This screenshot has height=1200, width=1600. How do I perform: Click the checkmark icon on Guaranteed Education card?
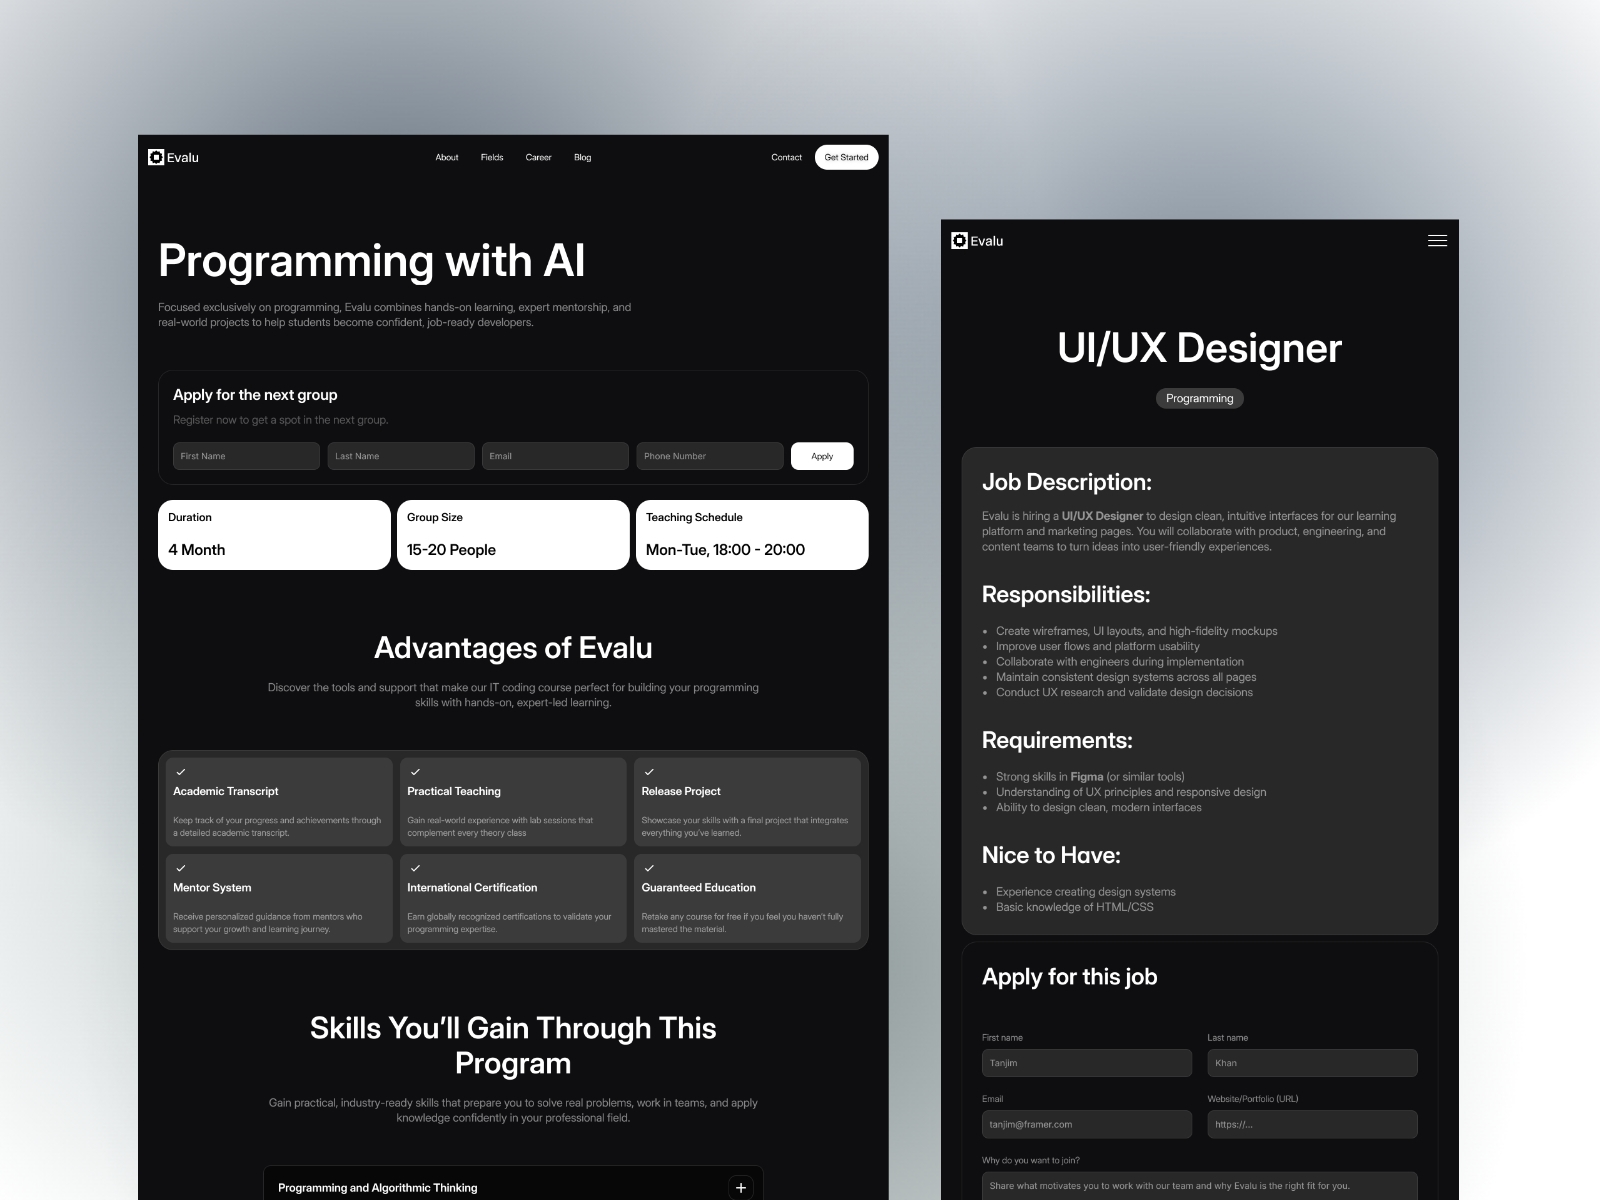[650, 868]
